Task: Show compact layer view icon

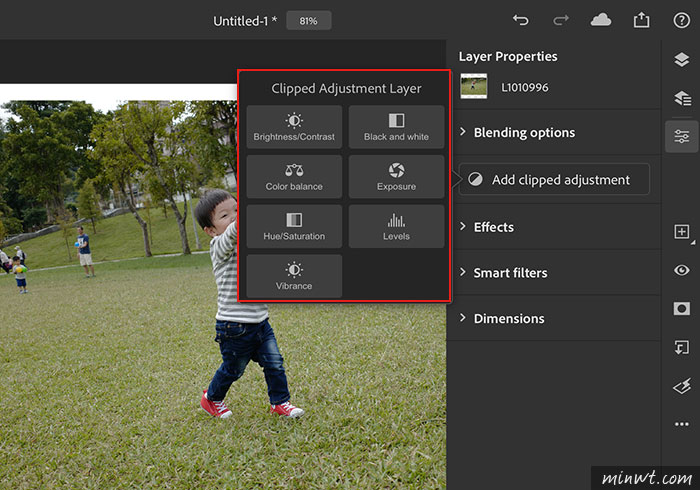Action: pyautogui.click(x=682, y=59)
